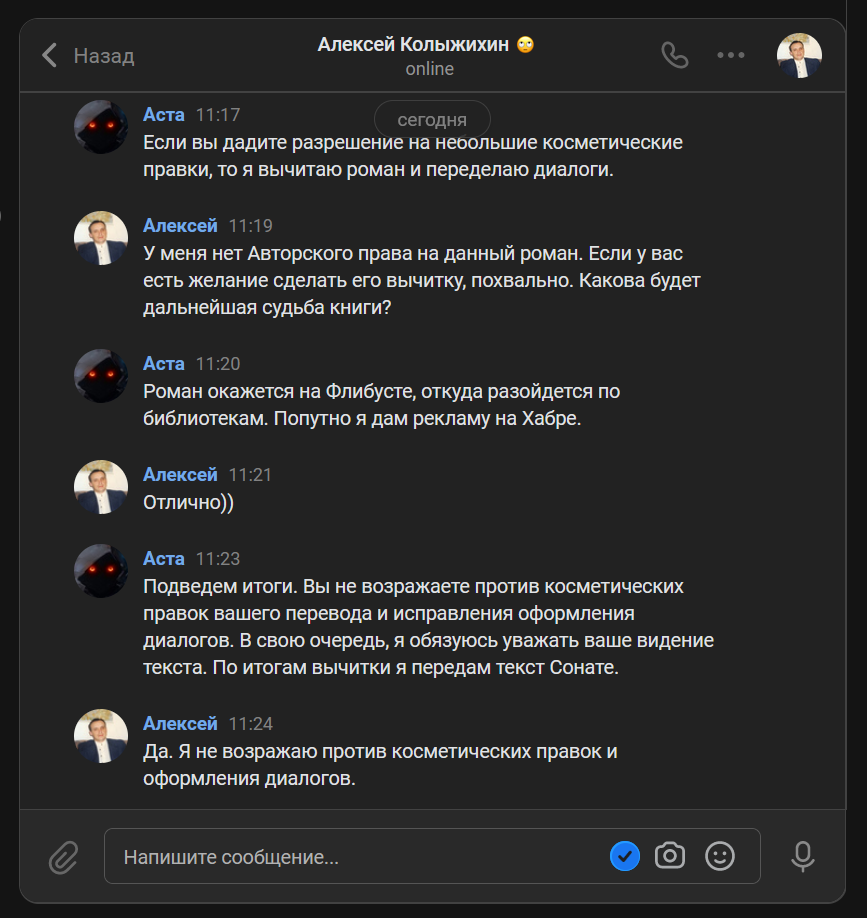Record a voice message with the microphone
867x918 pixels.
pos(802,856)
